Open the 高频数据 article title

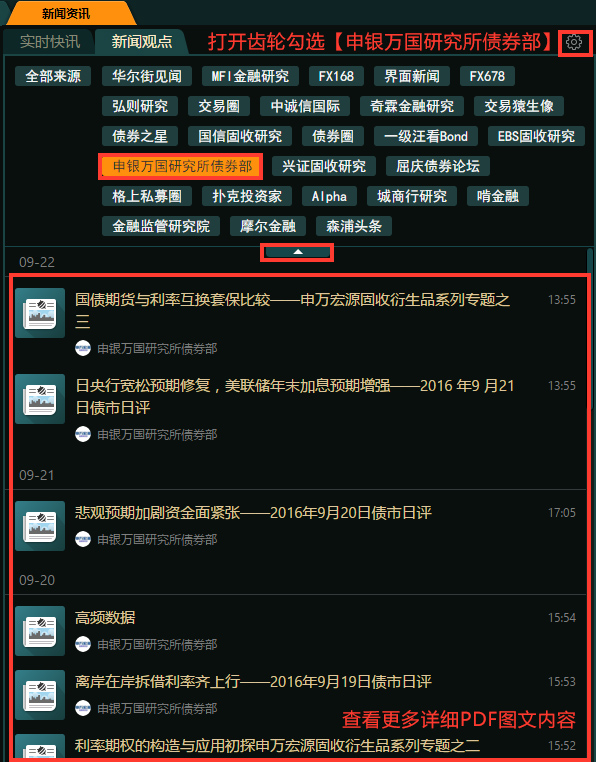click(x=105, y=617)
